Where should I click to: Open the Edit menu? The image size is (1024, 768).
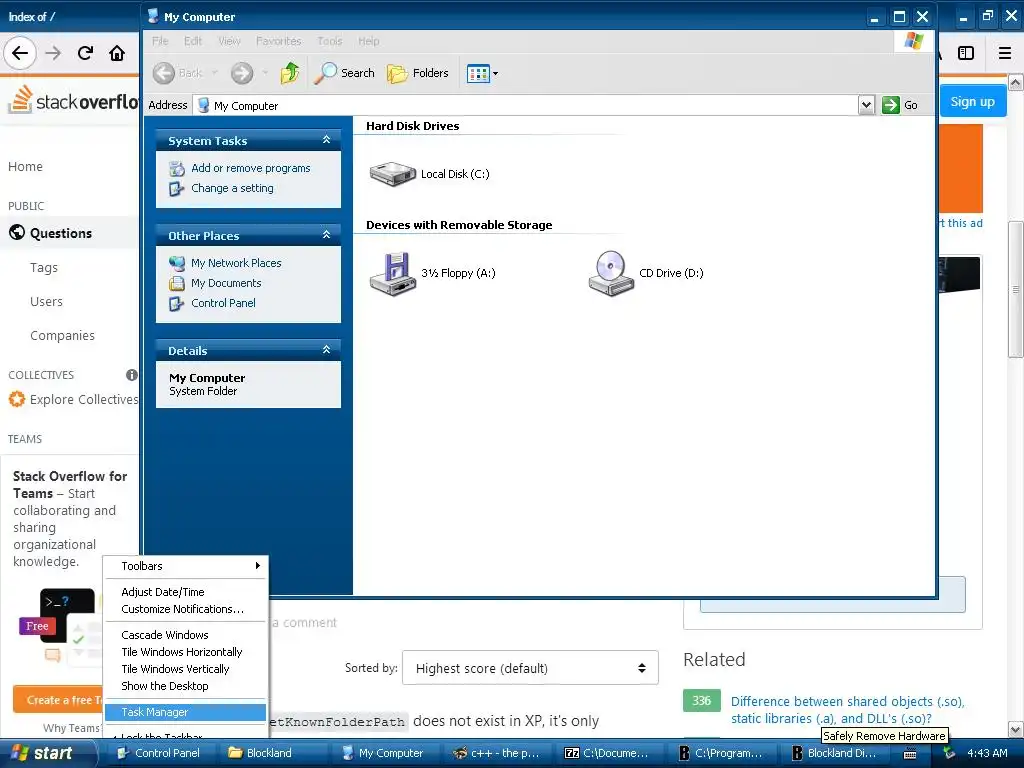click(x=193, y=41)
